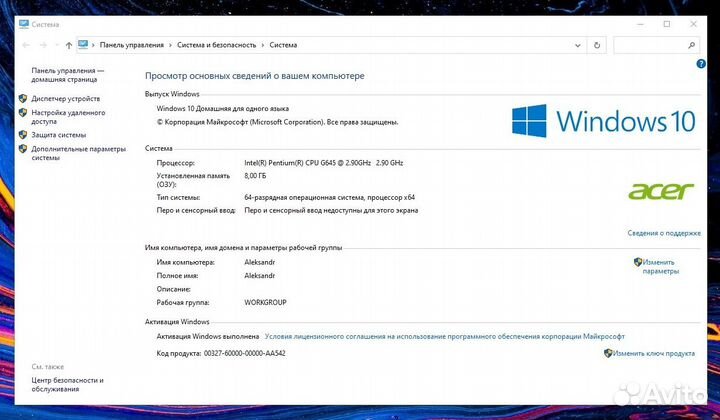Select Windows 10 Домашняя для одного языка text
The width and height of the screenshot is (720, 420).
tap(223, 109)
